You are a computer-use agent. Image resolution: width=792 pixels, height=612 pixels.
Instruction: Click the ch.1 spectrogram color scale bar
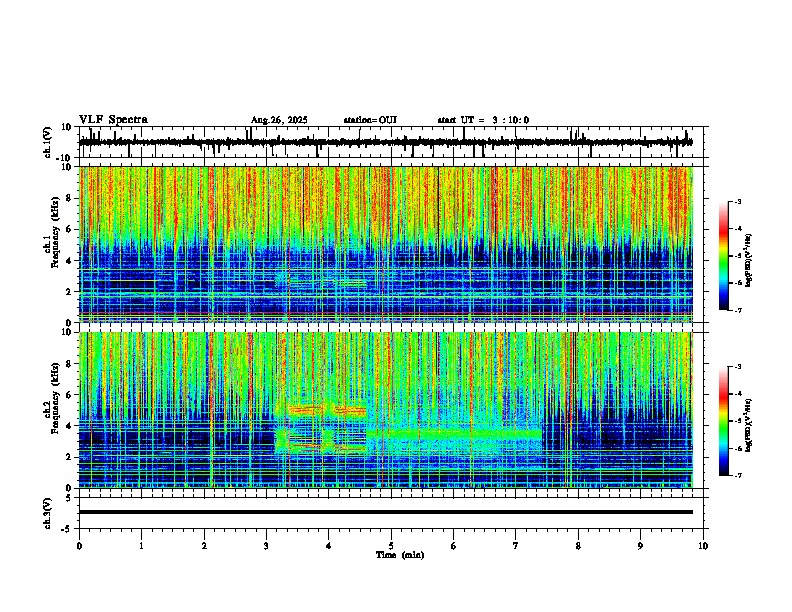724,256
